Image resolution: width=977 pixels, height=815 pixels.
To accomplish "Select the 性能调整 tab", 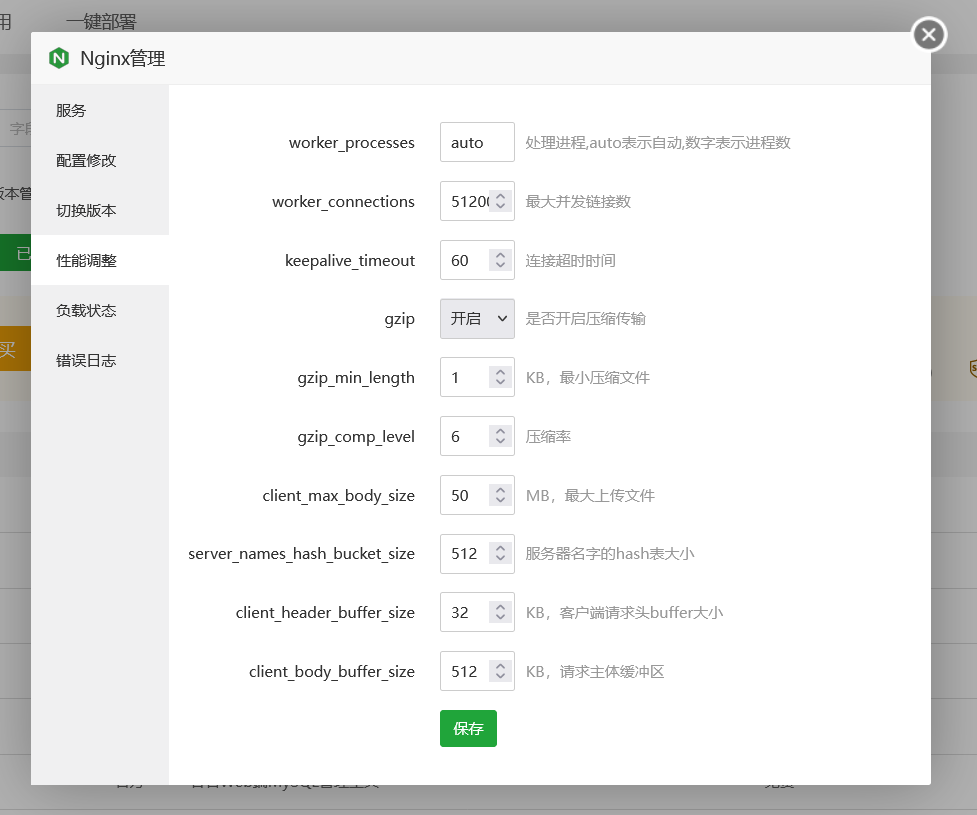I will (x=100, y=260).
